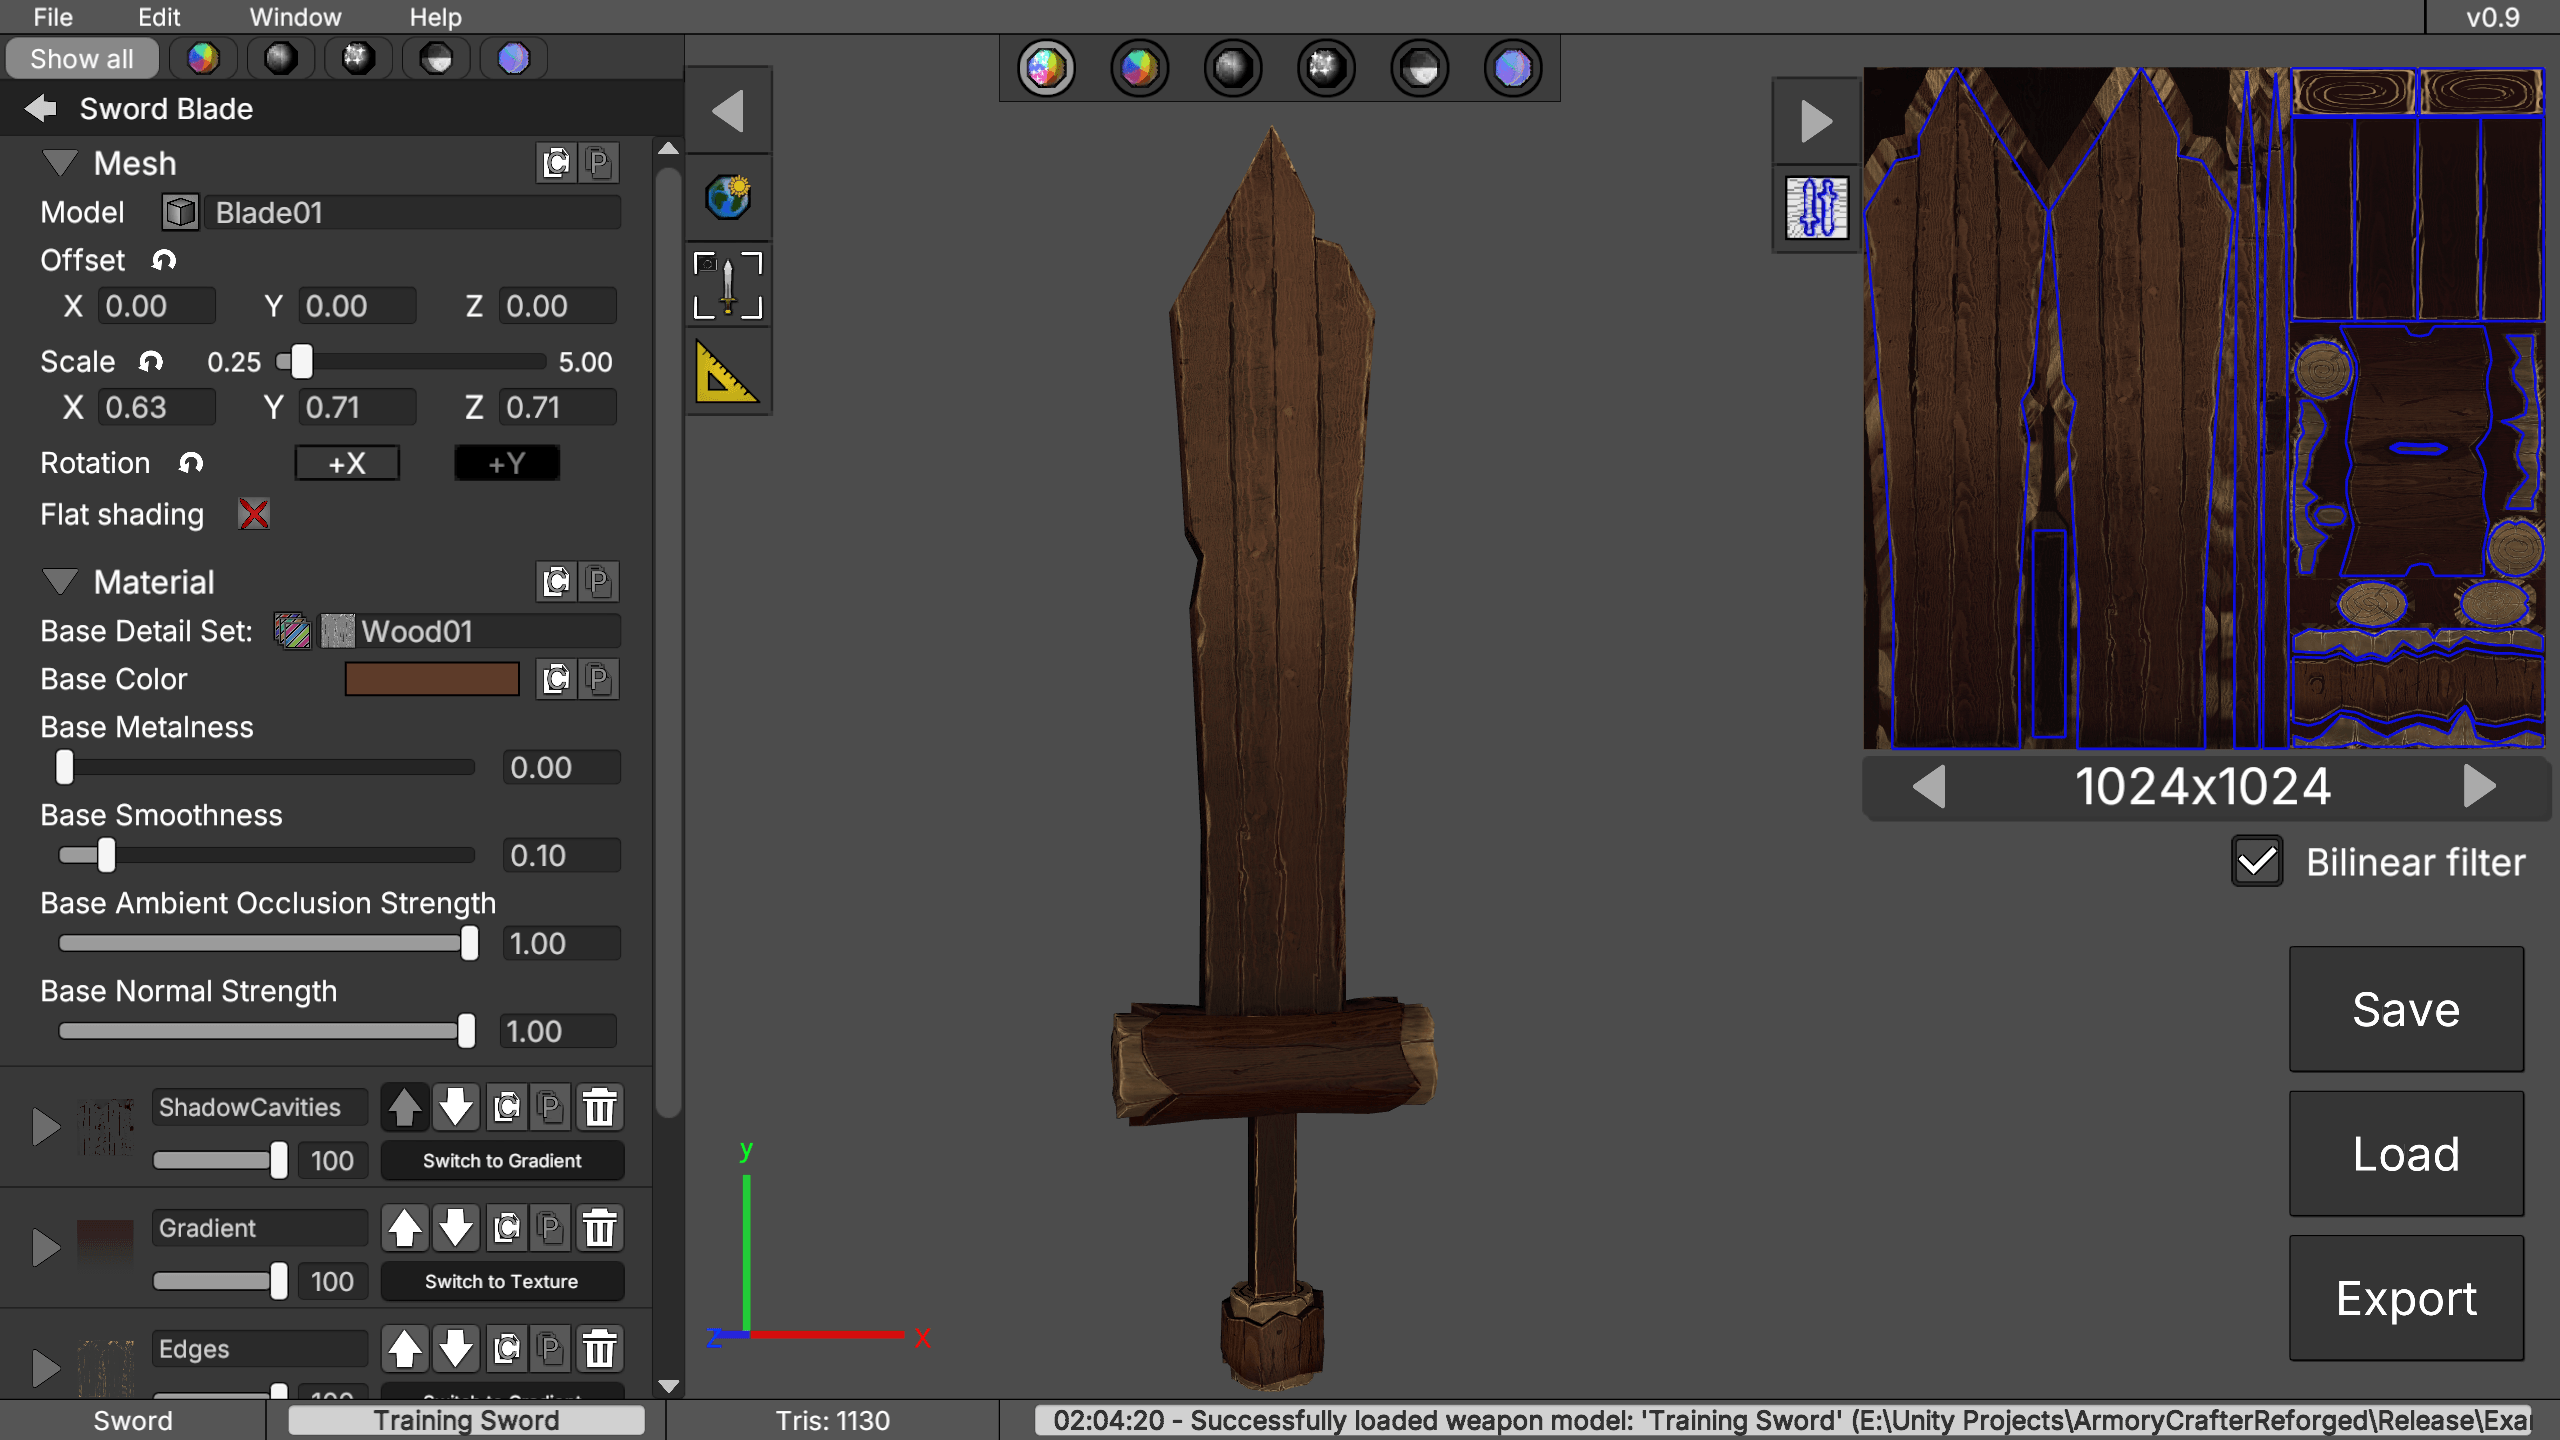The image size is (2560, 1440).
Task: Open the Edit menu
Action: click(159, 17)
